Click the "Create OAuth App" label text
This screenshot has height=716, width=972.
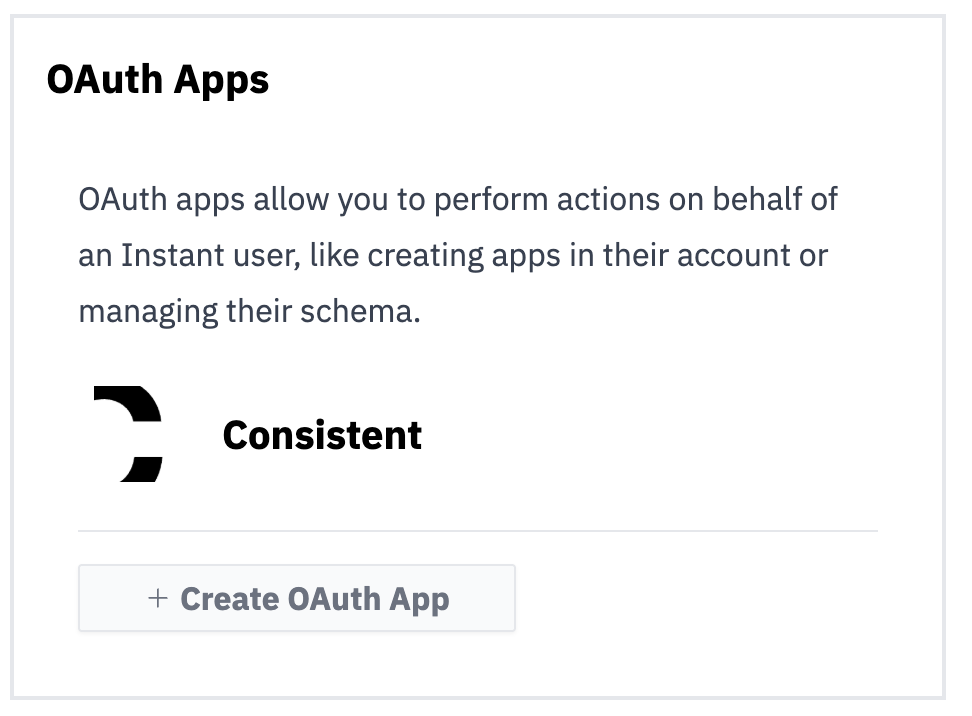click(x=314, y=599)
